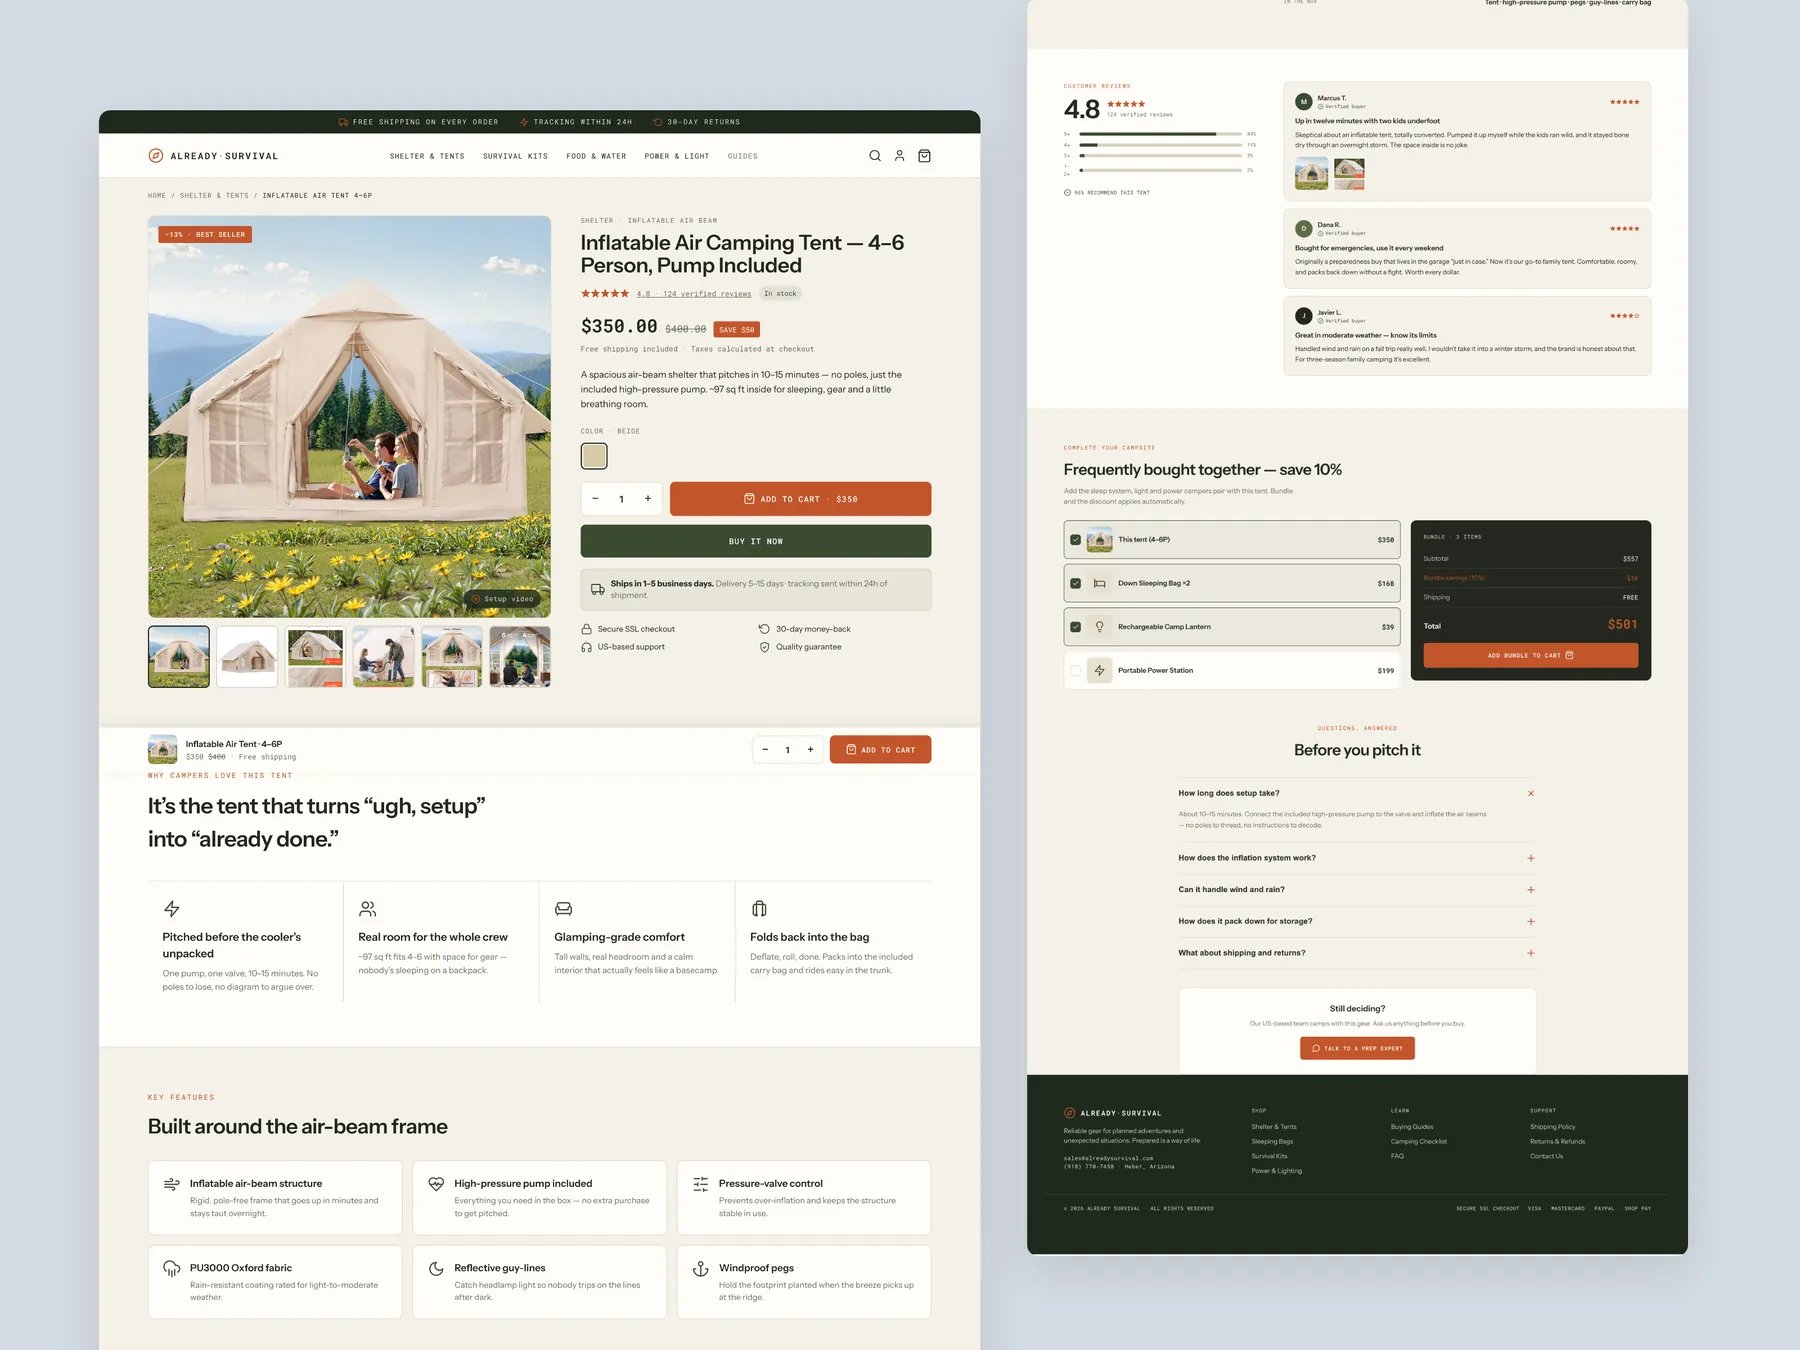
Task: Open Power & Light nav menu
Action: 677,156
